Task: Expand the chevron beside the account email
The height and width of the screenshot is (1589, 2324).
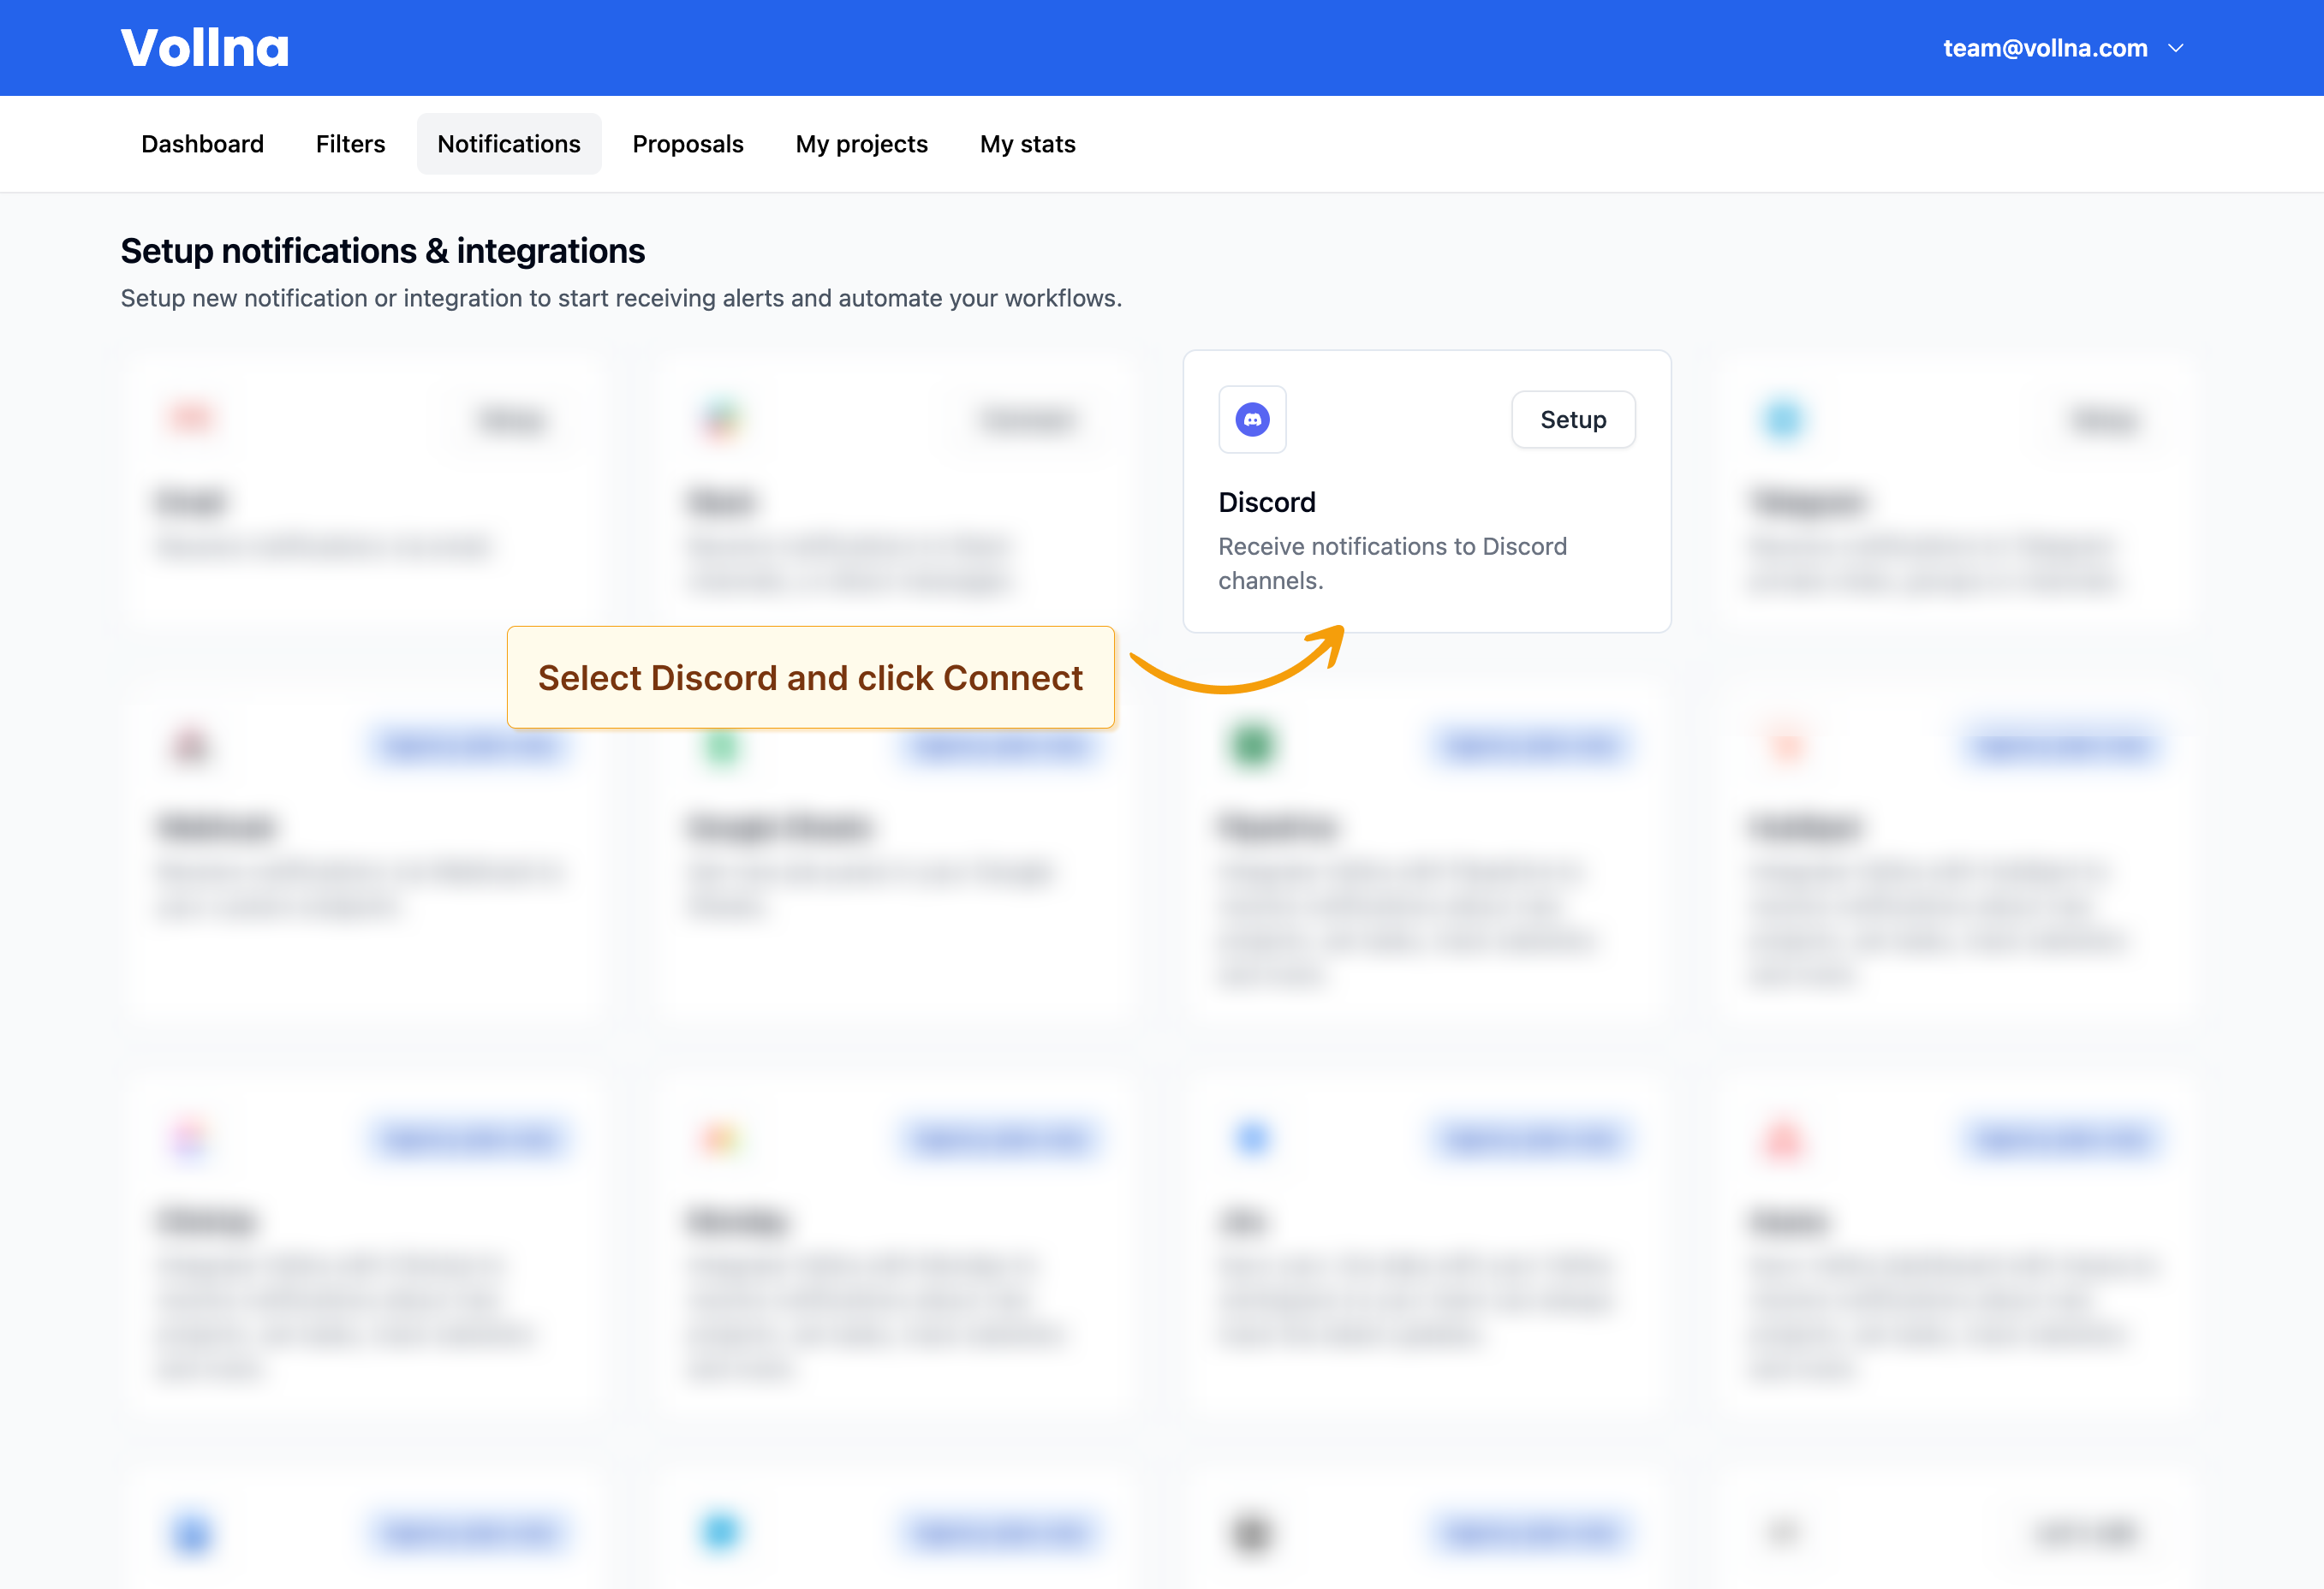Action: pos(2176,48)
